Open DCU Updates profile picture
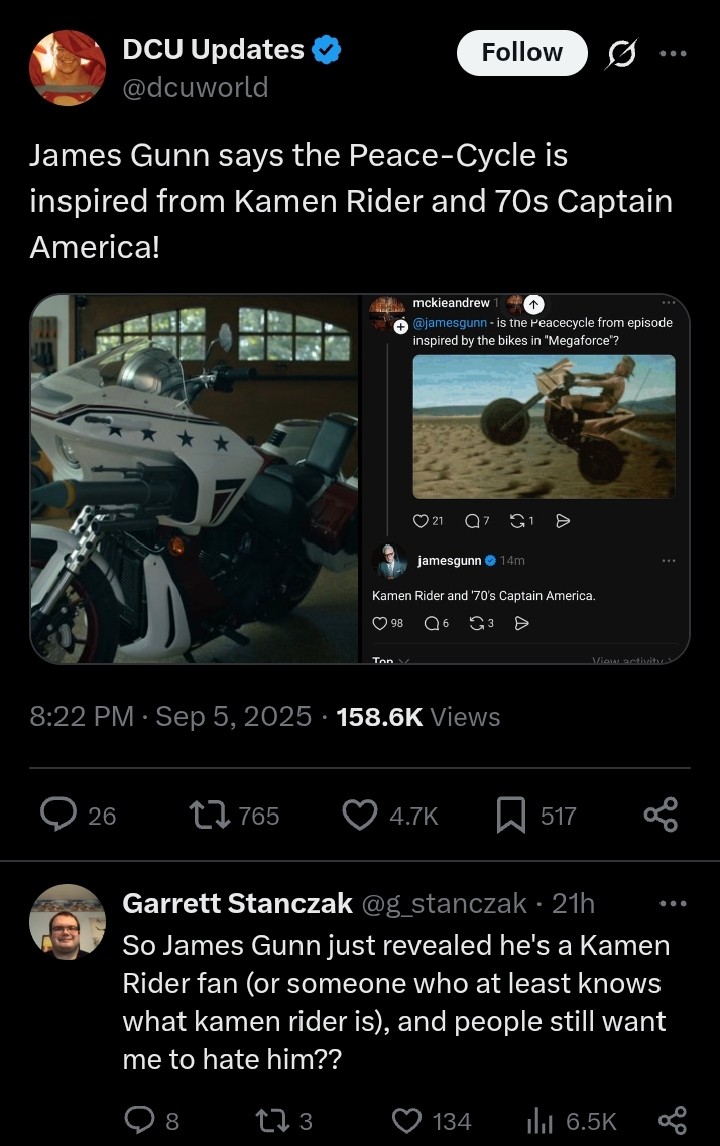The image size is (720, 1146). (x=68, y=68)
